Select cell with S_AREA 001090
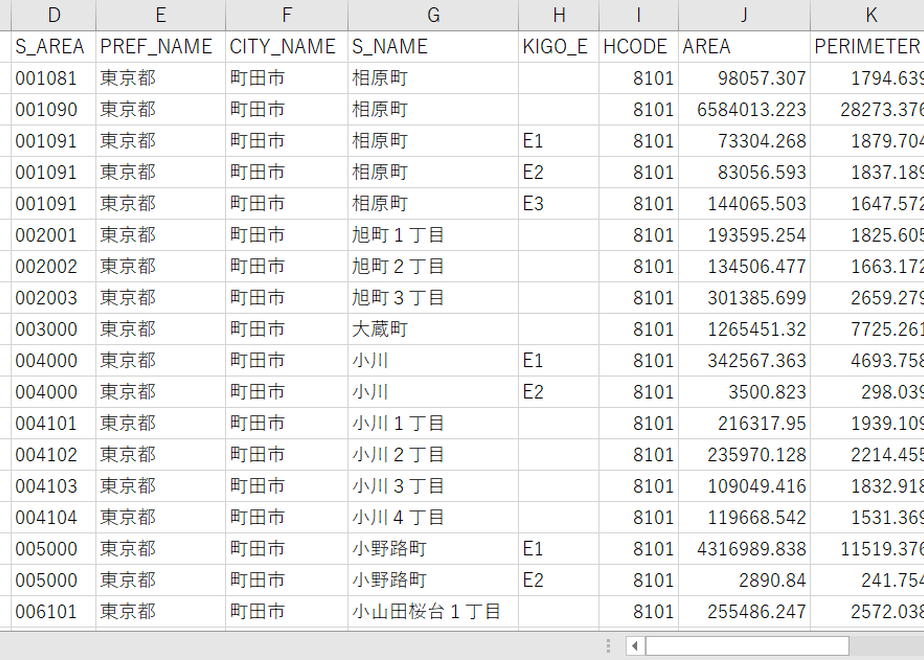The image size is (924, 660). pos(54,110)
